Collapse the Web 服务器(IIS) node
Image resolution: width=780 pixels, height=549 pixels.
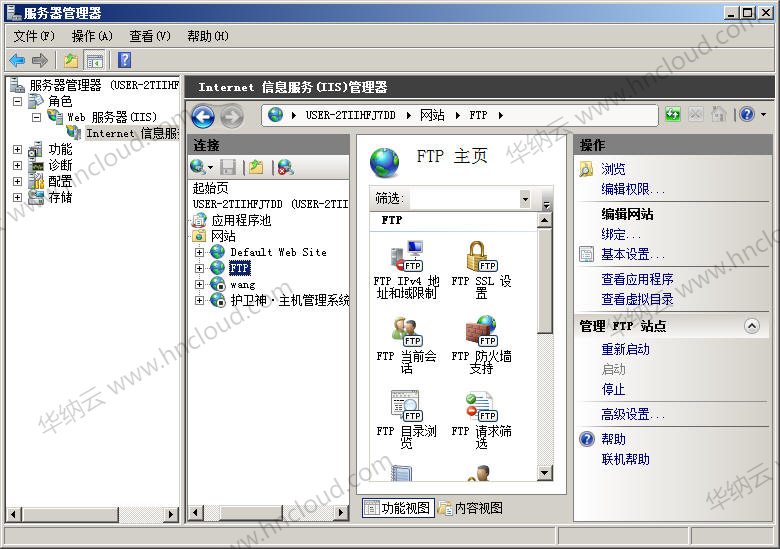point(36,117)
